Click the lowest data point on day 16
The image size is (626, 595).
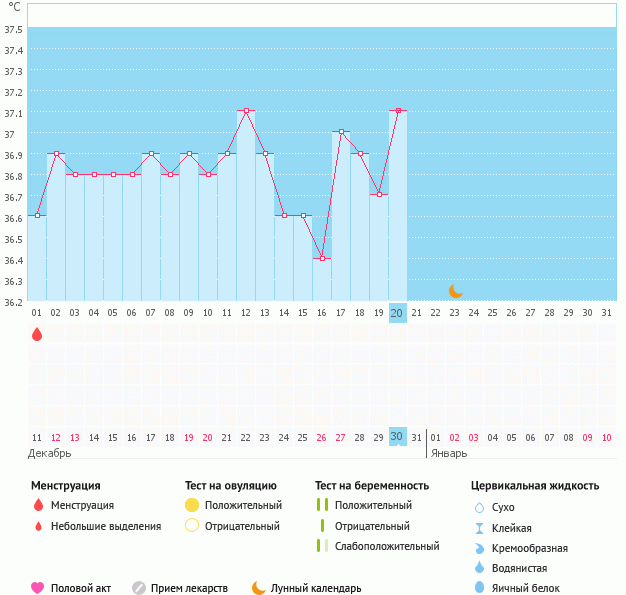point(322,258)
